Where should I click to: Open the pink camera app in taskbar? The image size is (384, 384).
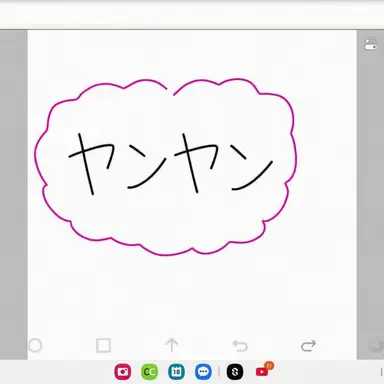pyautogui.click(x=123, y=372)
